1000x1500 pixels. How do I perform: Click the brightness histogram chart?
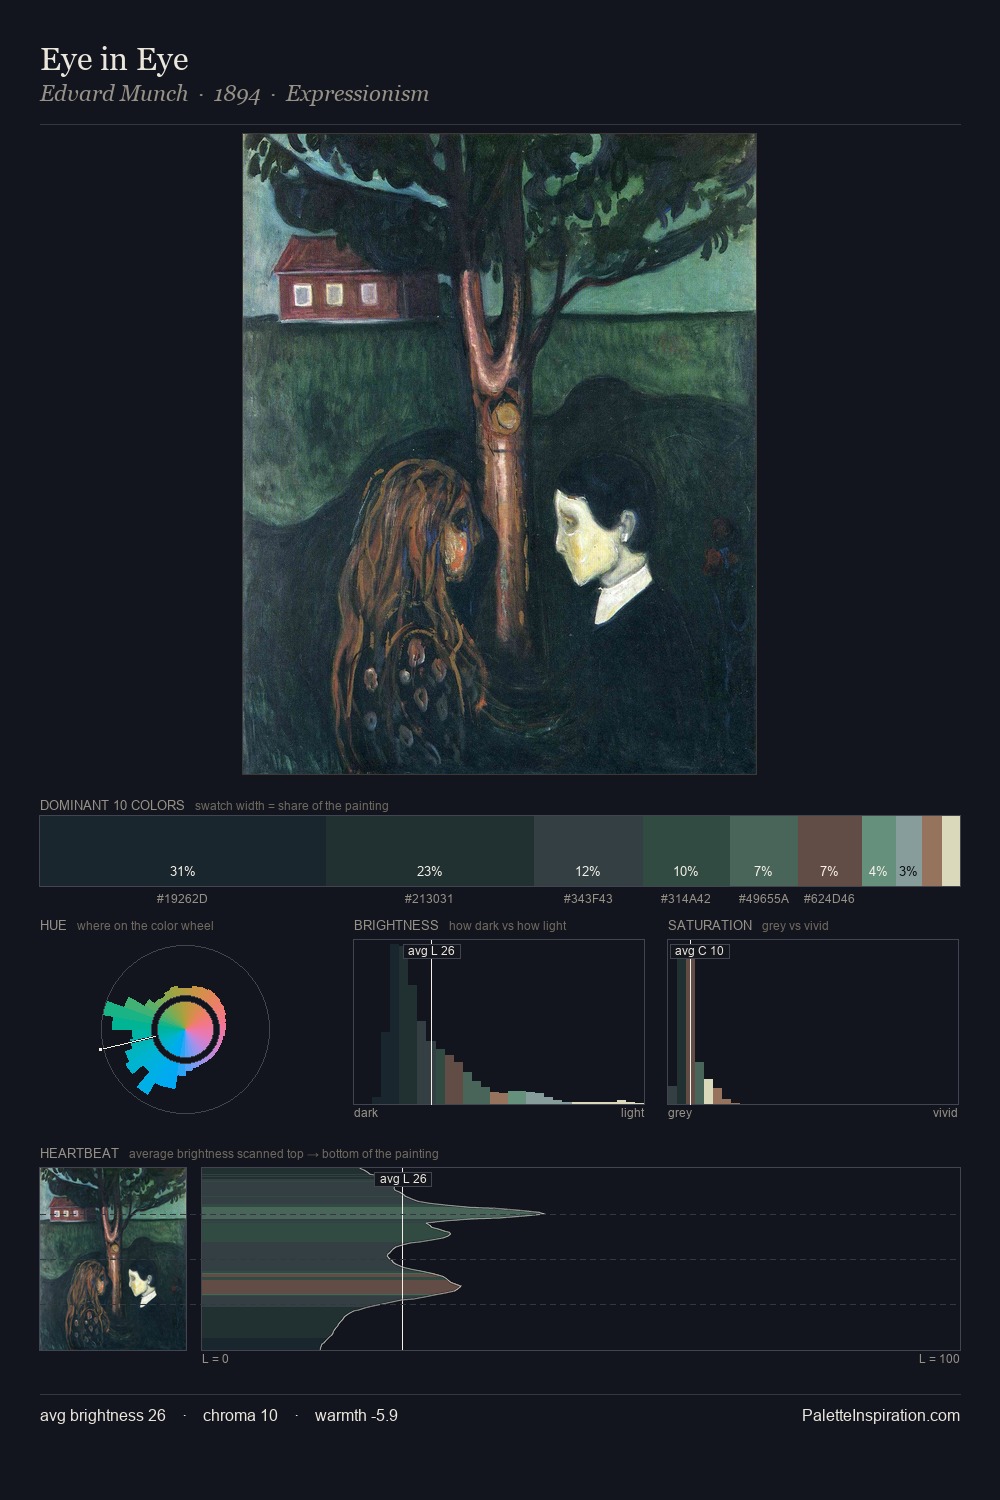point(499,1022)
